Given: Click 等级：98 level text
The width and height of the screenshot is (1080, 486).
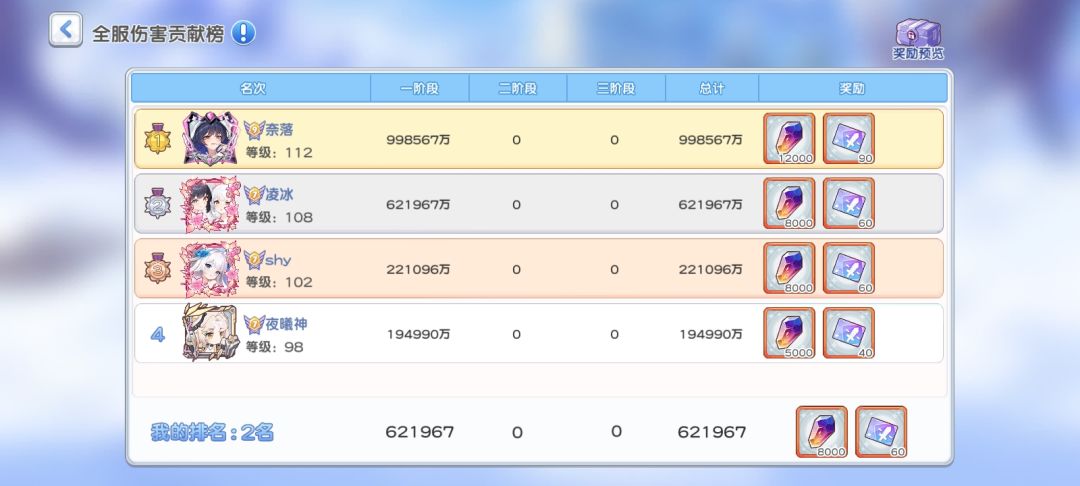Looking at the screenshot, I should 275,346.
